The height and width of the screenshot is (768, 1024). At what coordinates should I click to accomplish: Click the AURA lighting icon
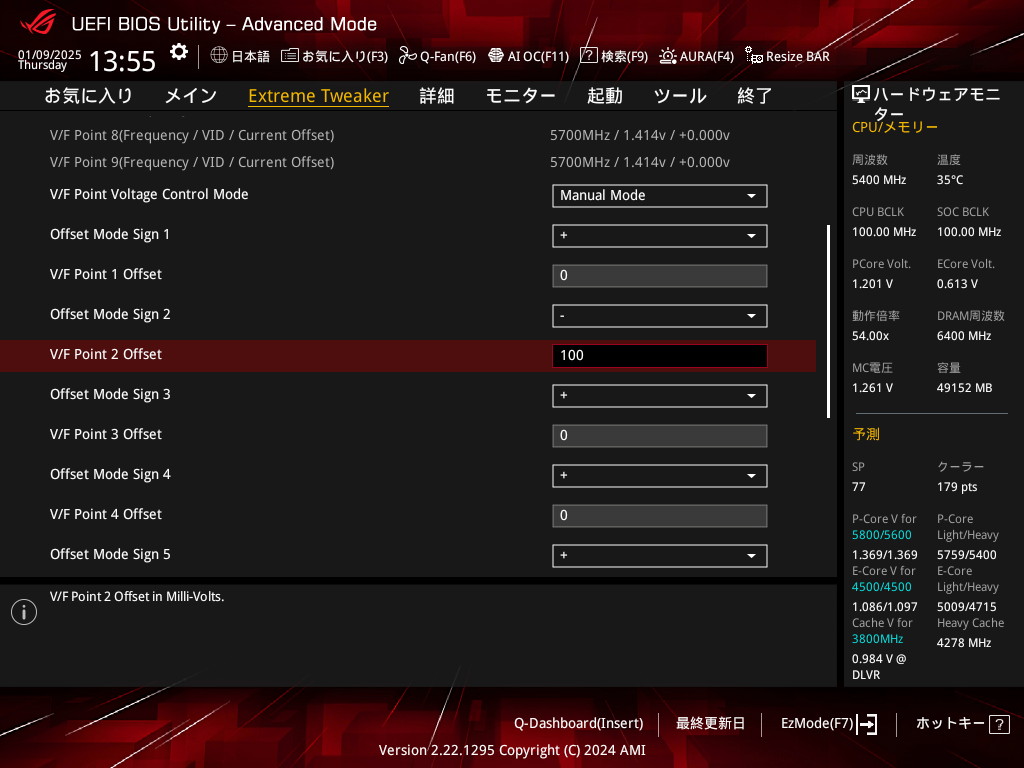click(x=667, y=56)
